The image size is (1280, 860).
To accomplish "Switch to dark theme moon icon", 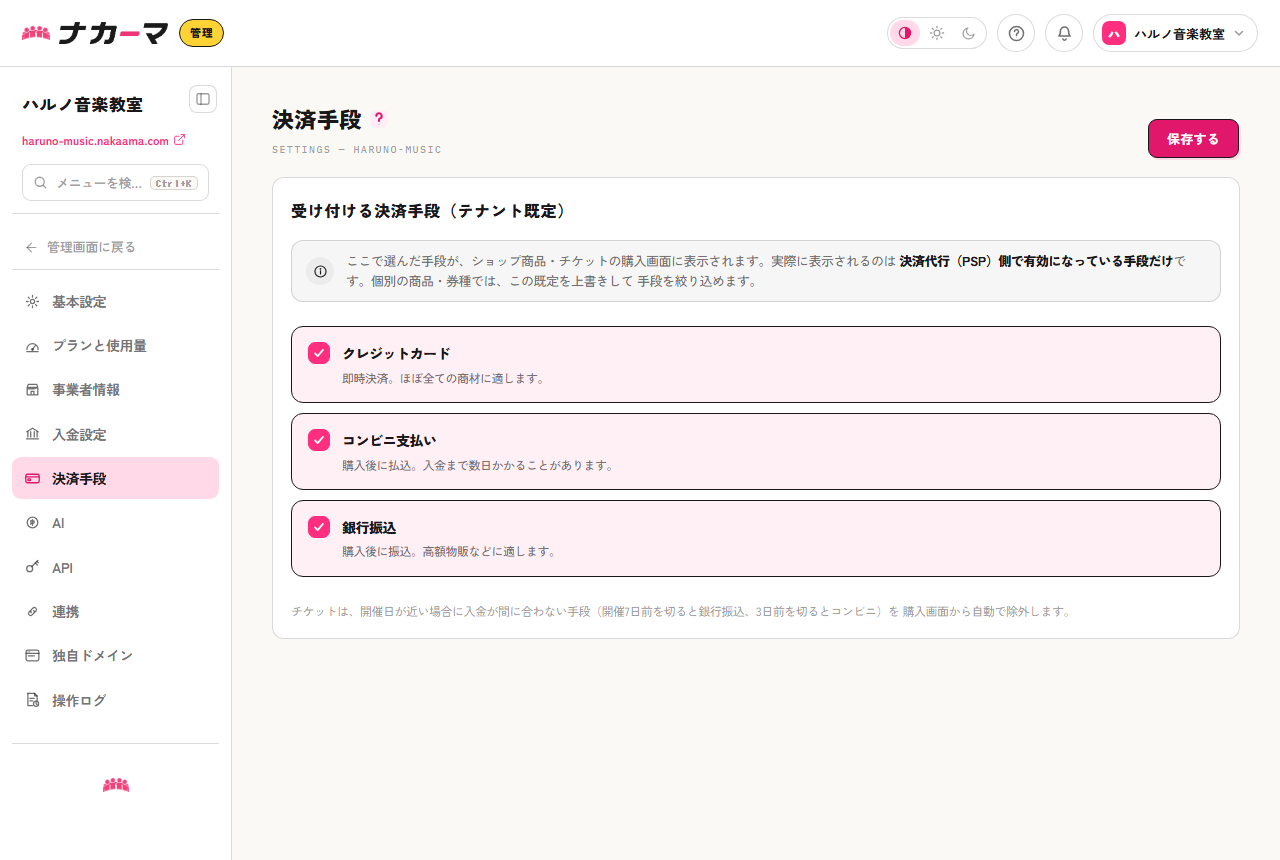I will coord(968,33).
